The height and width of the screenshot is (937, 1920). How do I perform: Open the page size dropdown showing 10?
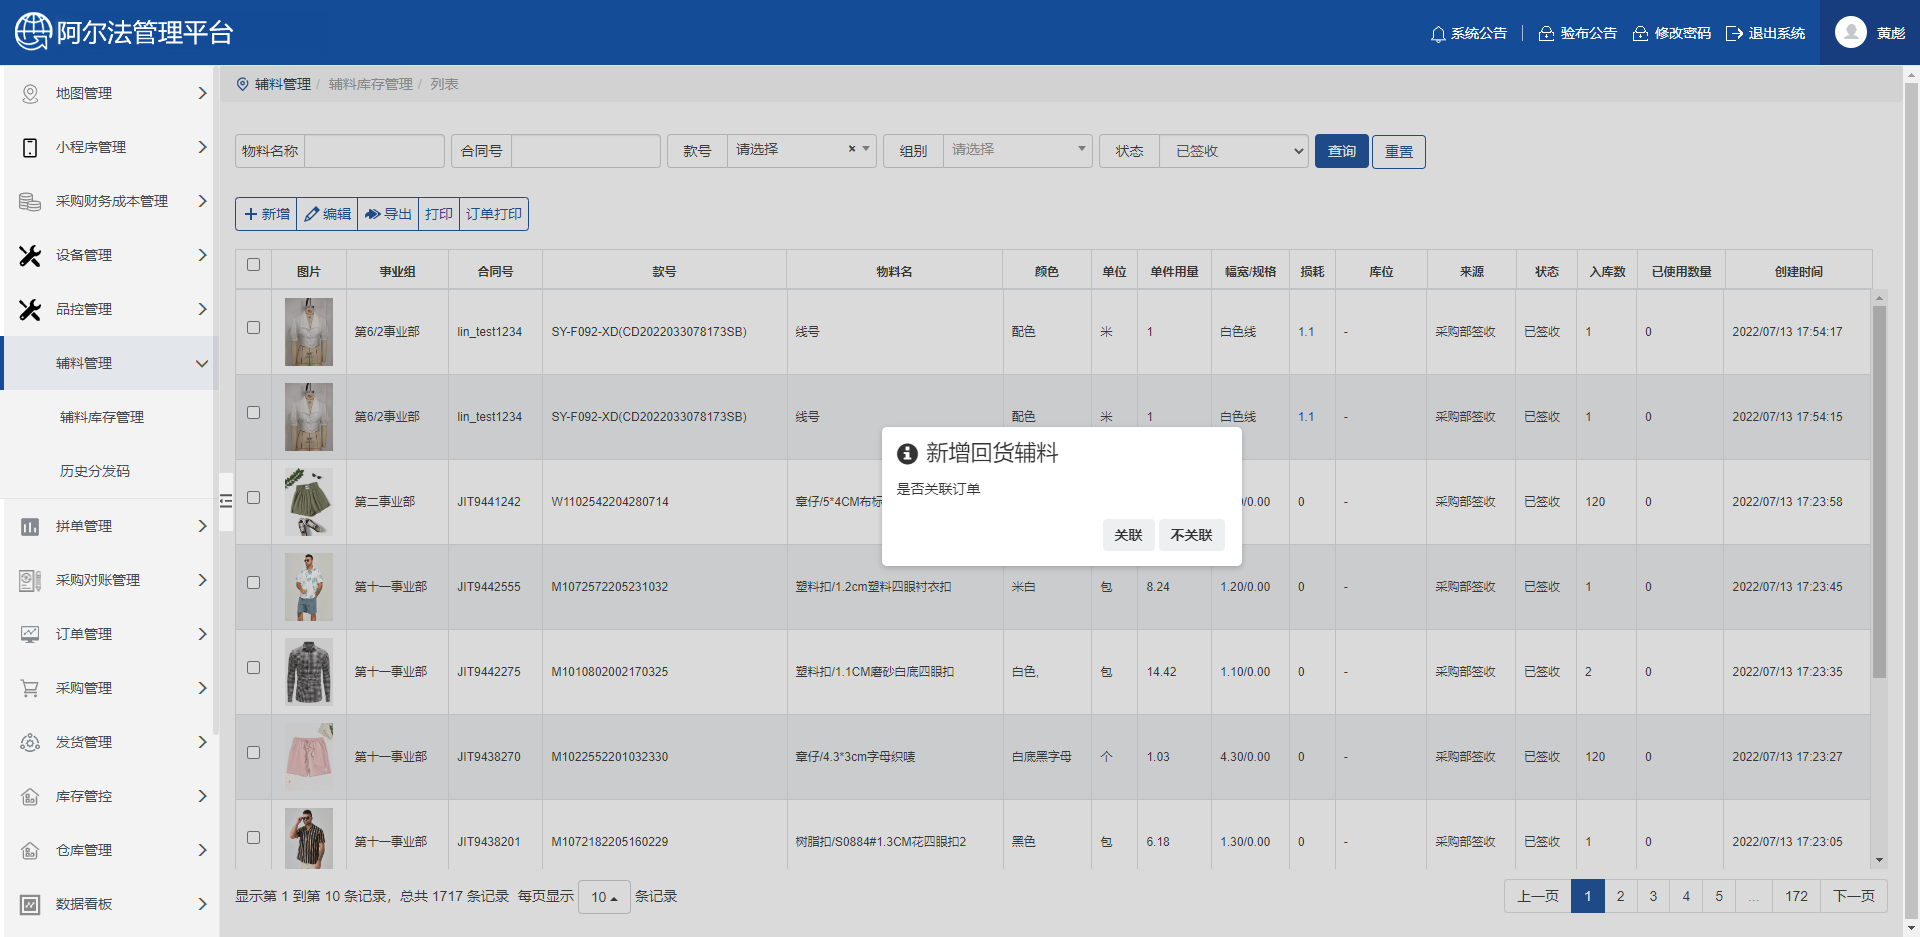coord(604,897)
